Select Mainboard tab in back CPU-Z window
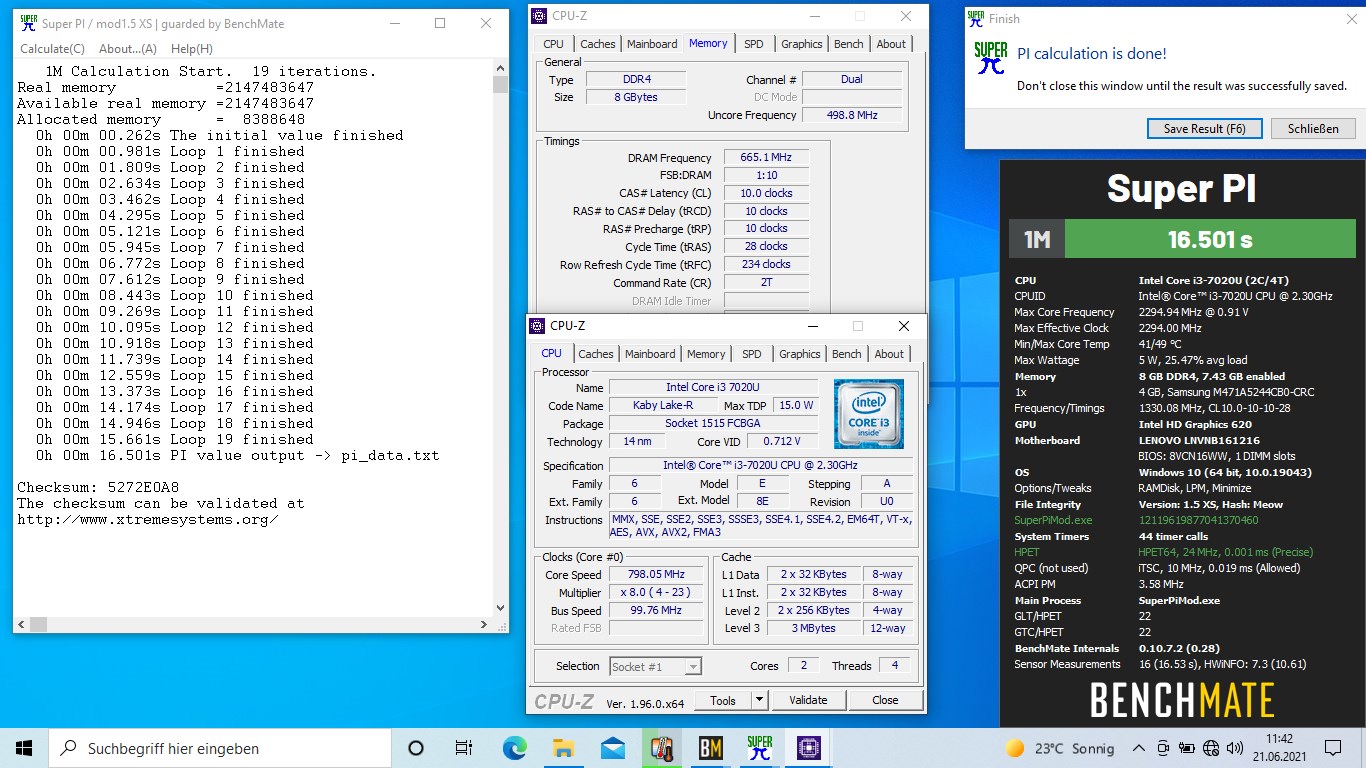The image size is (1366, 768). click(x=652, y=44)
